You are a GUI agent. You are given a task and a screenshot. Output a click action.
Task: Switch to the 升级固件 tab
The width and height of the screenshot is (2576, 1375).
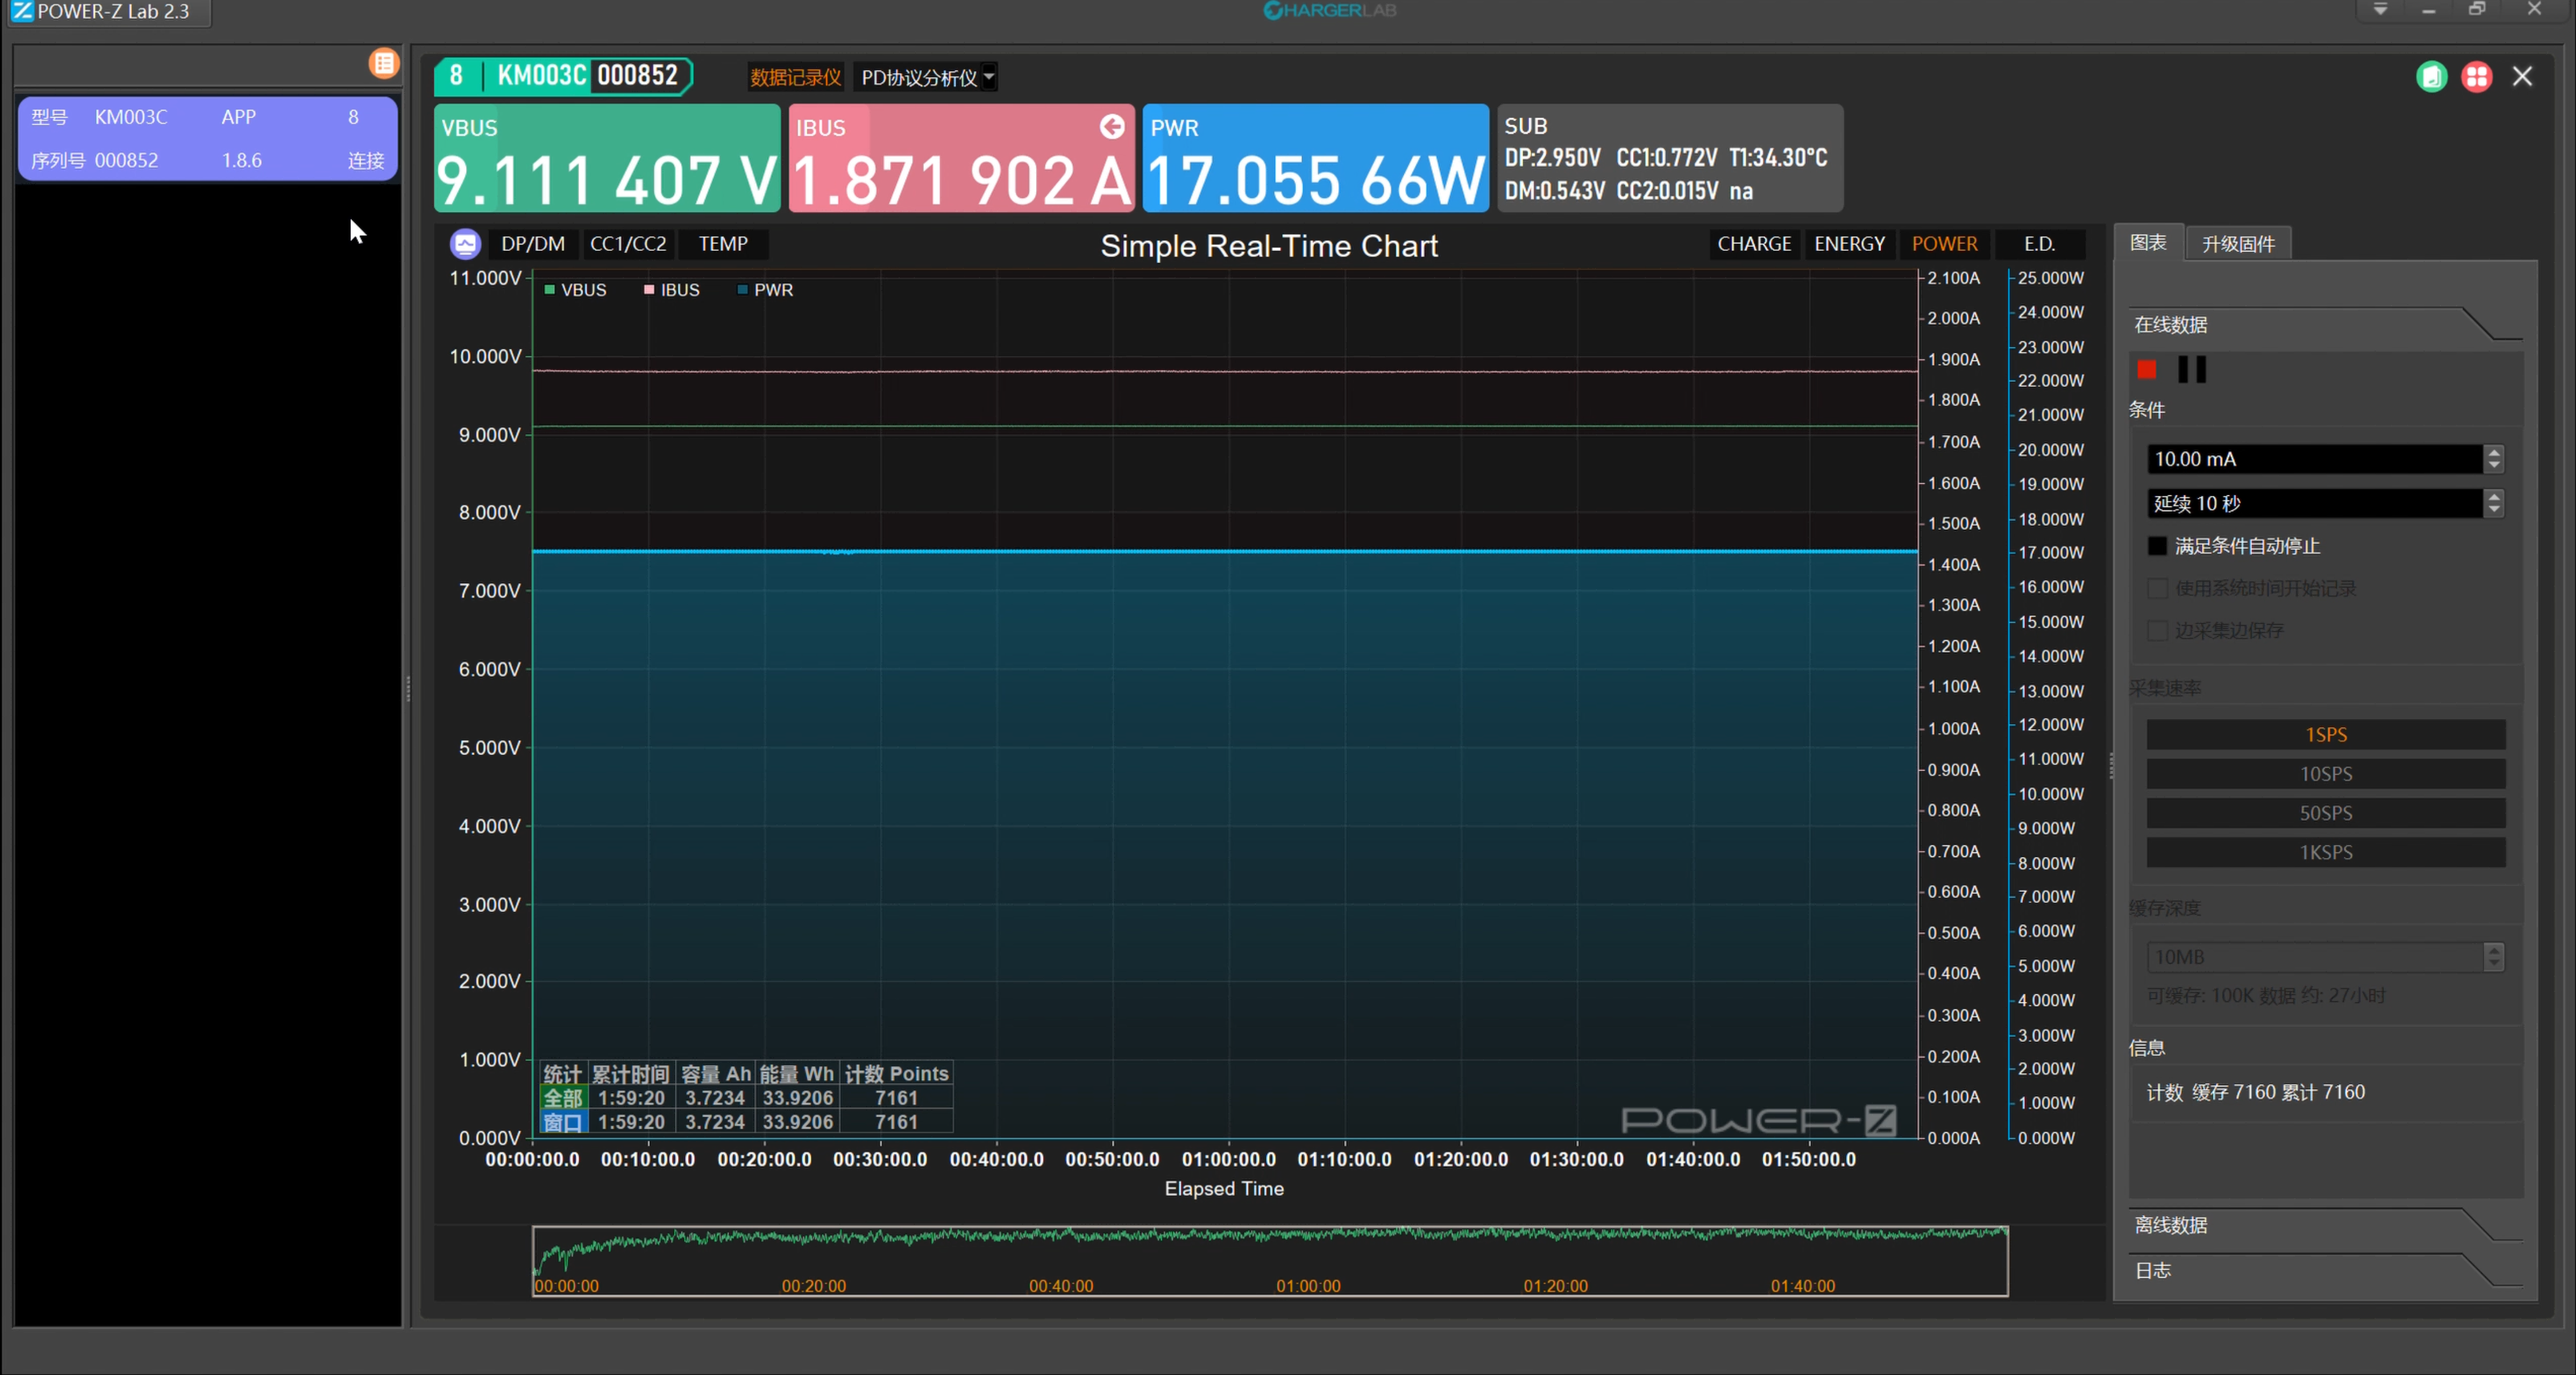(2238, 244)
